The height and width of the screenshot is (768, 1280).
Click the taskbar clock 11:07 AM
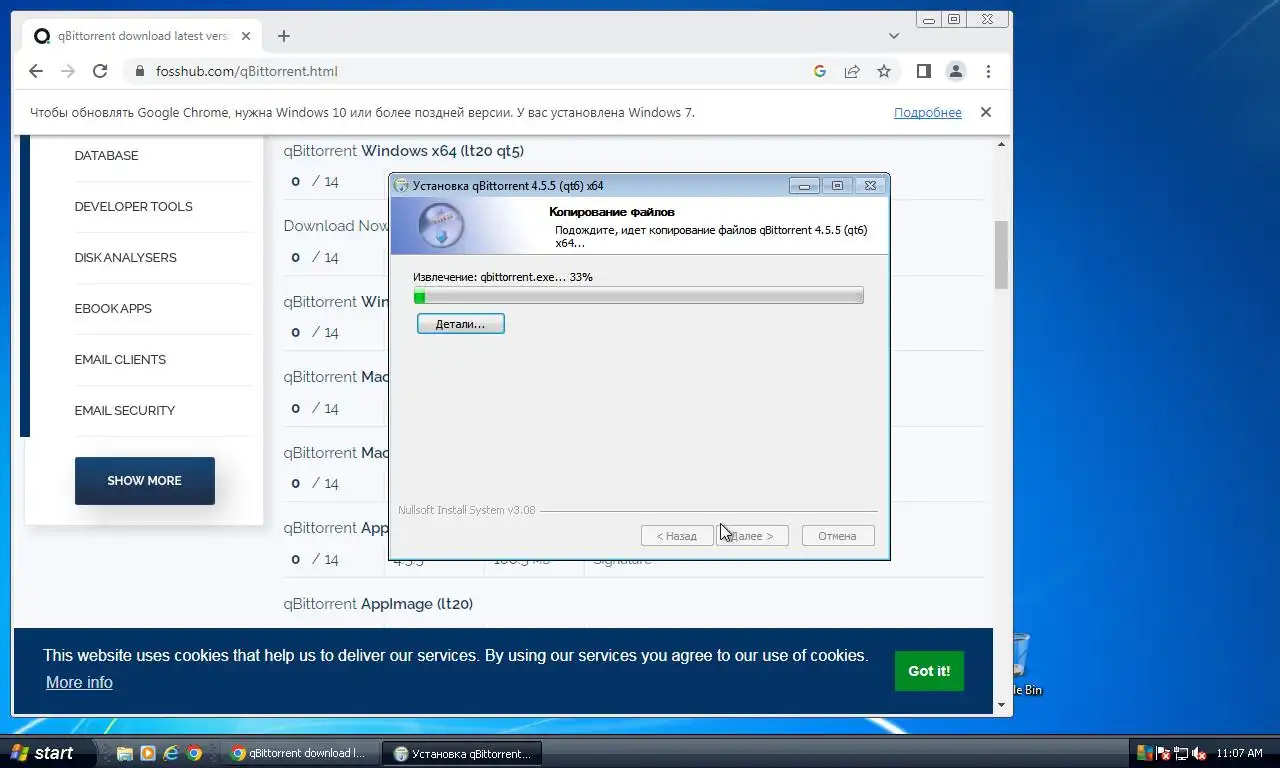[1239, 753]
